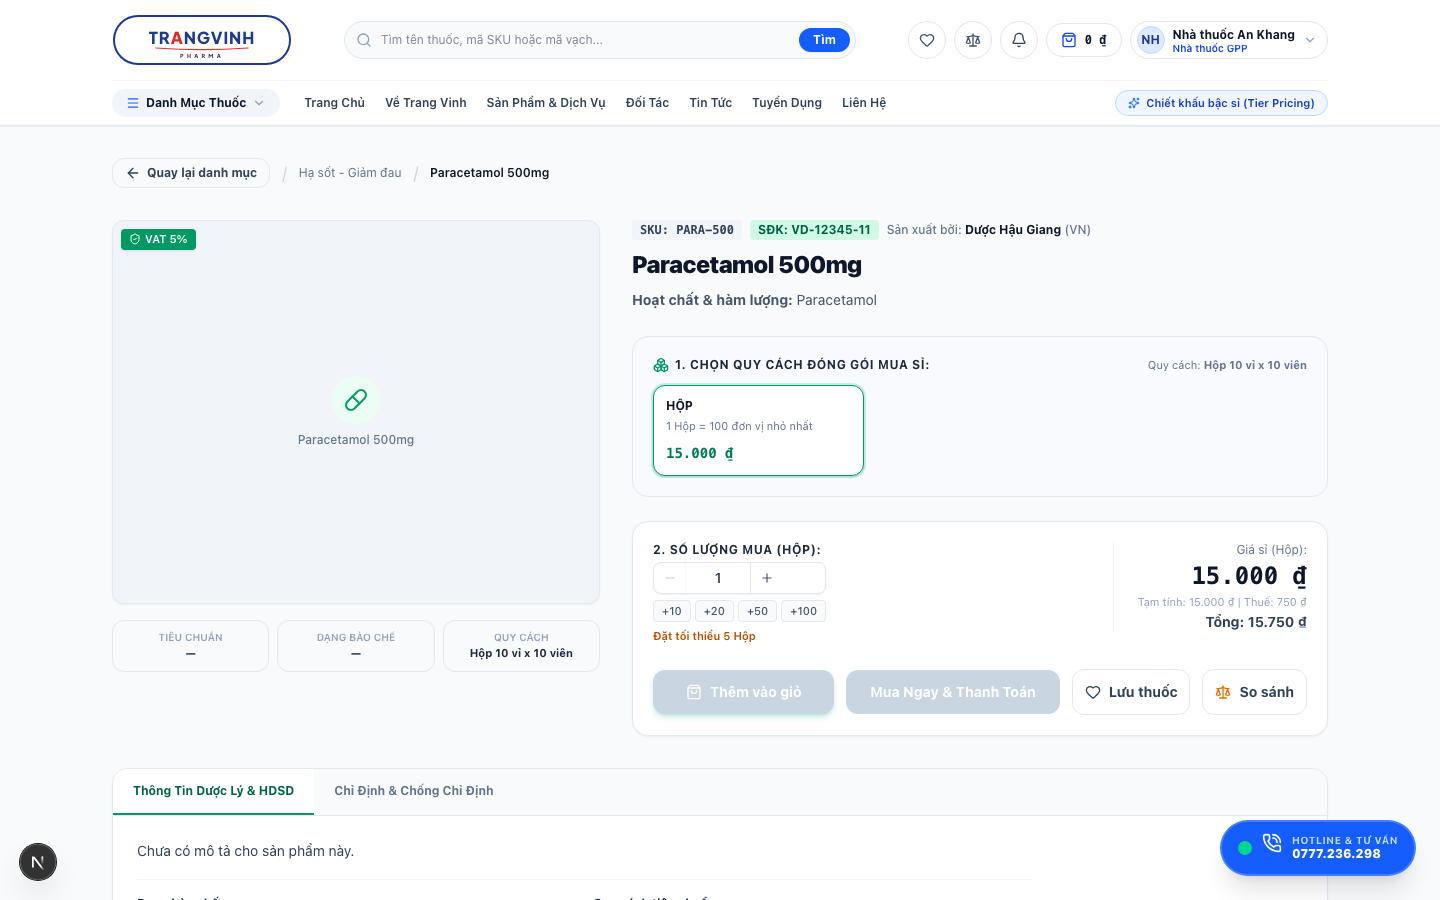The width and height of the screenshot is (1440, 900).
Task: Open the shopping cart showing 0 đ
Action: 1084,40
